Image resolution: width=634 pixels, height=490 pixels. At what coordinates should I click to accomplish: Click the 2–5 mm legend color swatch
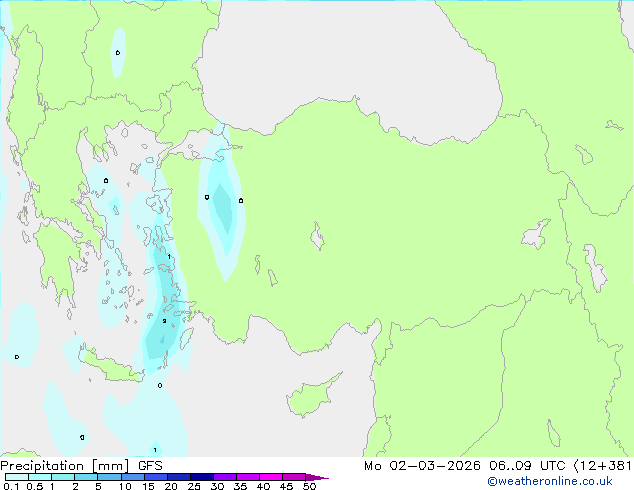86,477
